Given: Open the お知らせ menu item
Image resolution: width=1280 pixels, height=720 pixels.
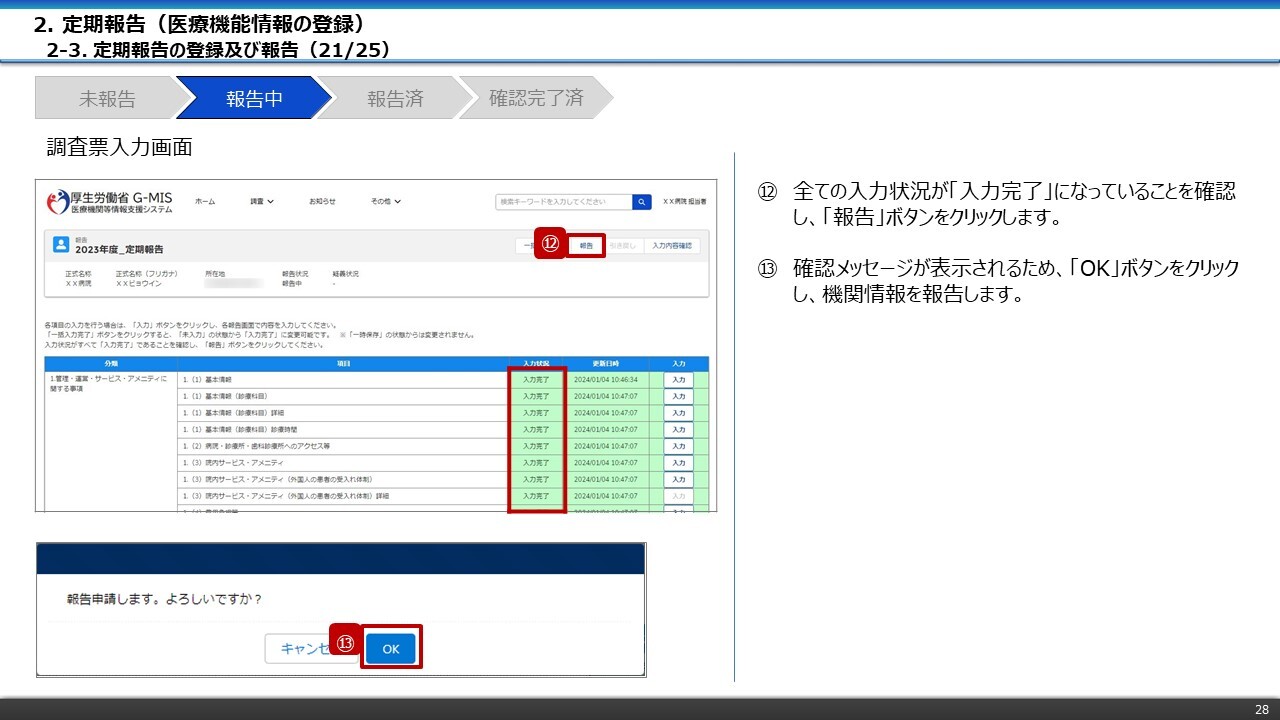Looking at the screenshot, I should 323,201.
